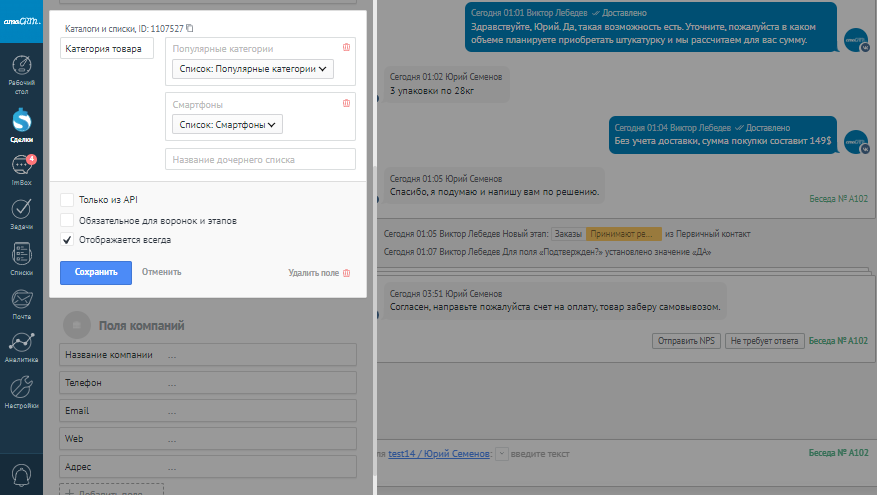Open ImBox chat icon with badge
Screen dimensions: 877x495
tap(21, 167)
